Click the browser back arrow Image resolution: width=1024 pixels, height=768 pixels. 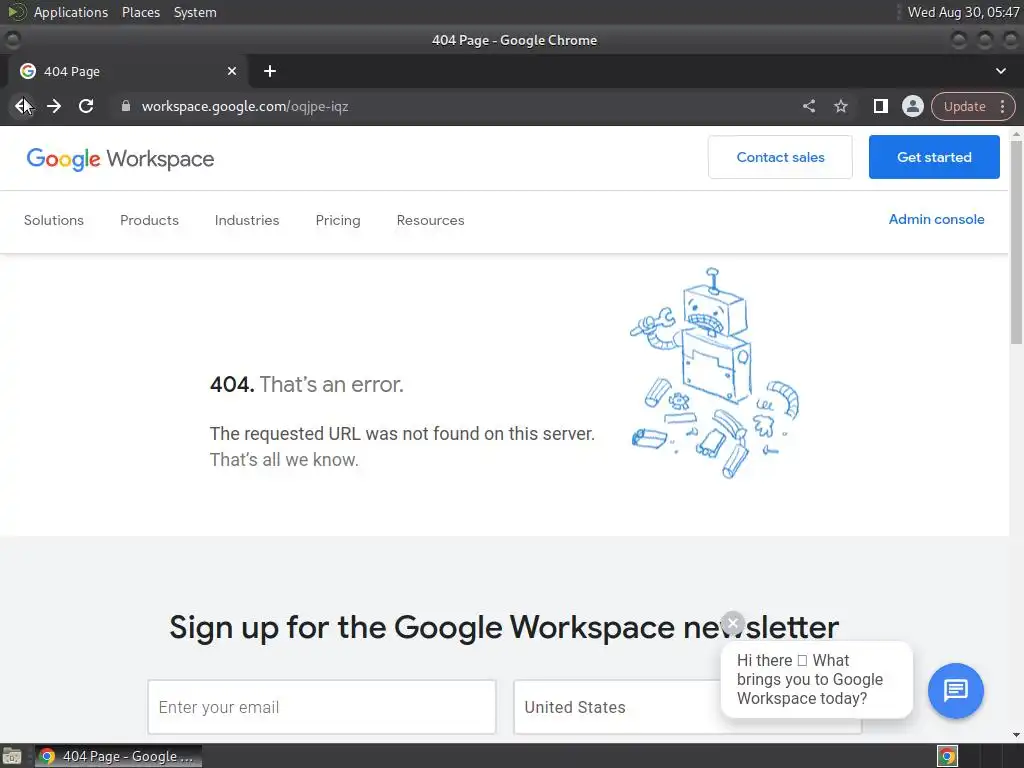(22, 106)
